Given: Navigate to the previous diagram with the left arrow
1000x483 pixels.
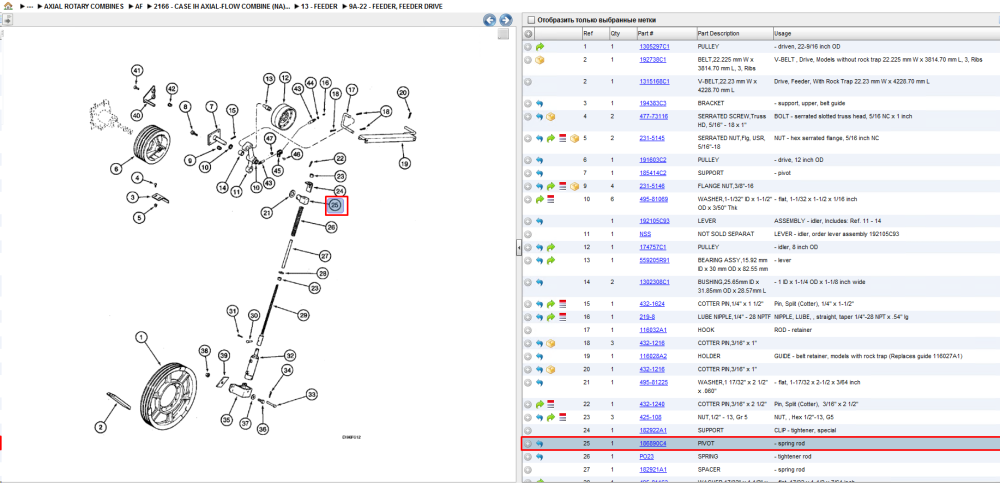Looking at the screenshot, I should [x=489, y=20].
